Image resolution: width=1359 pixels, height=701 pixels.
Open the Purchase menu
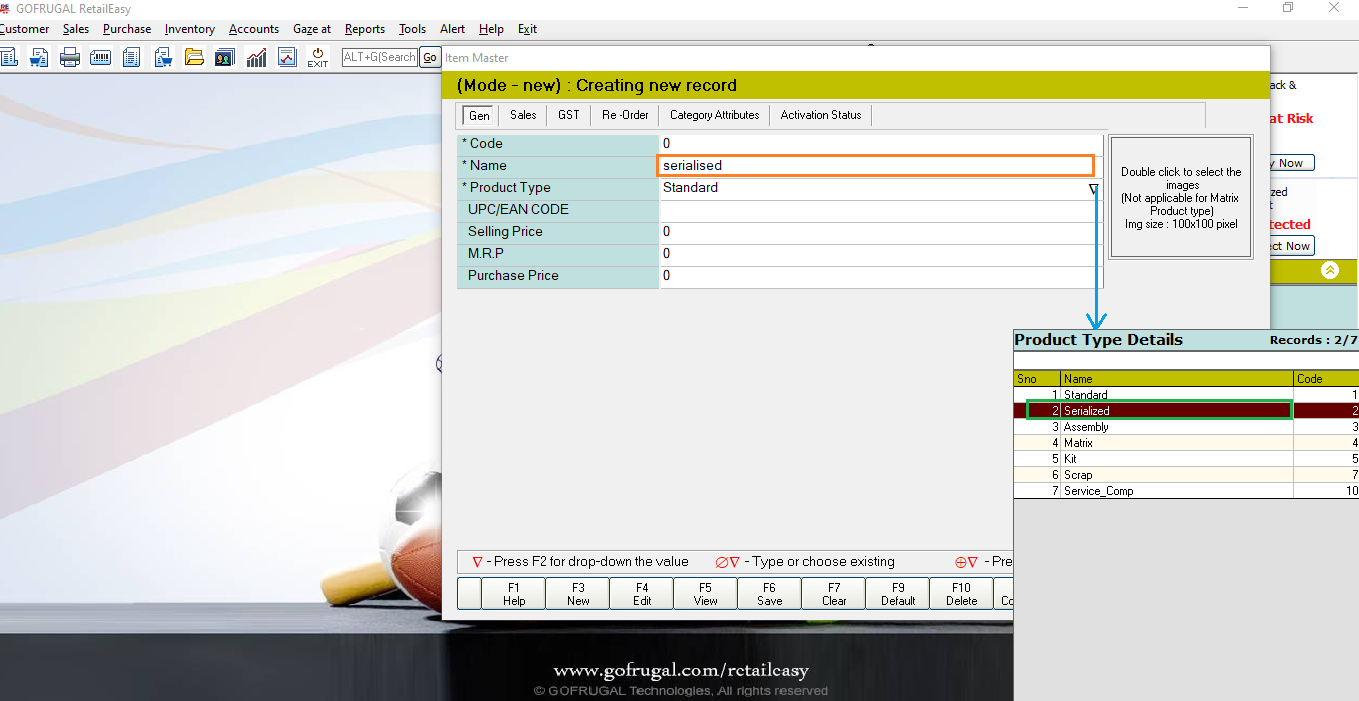127,29
